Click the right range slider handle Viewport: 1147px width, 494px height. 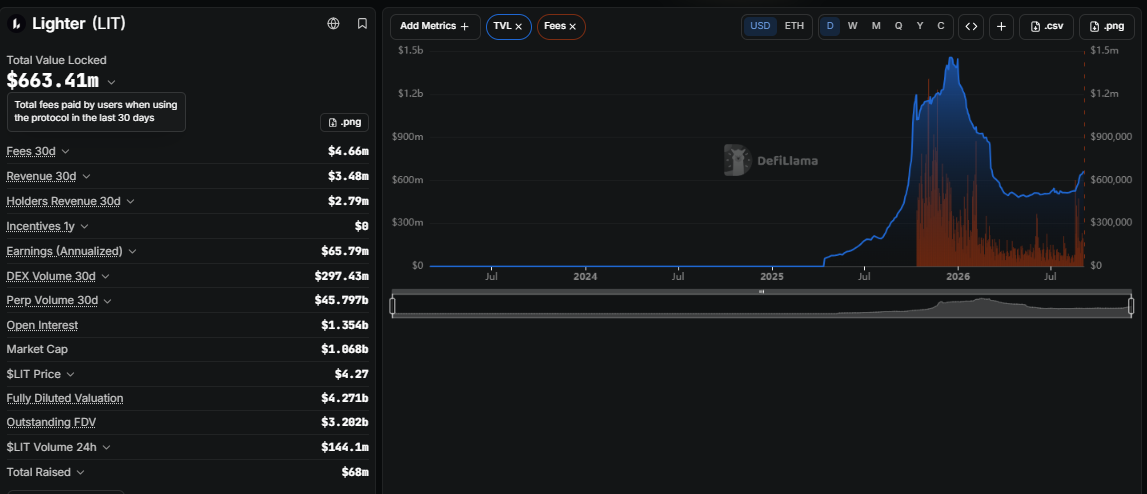tap(1131, 306)
